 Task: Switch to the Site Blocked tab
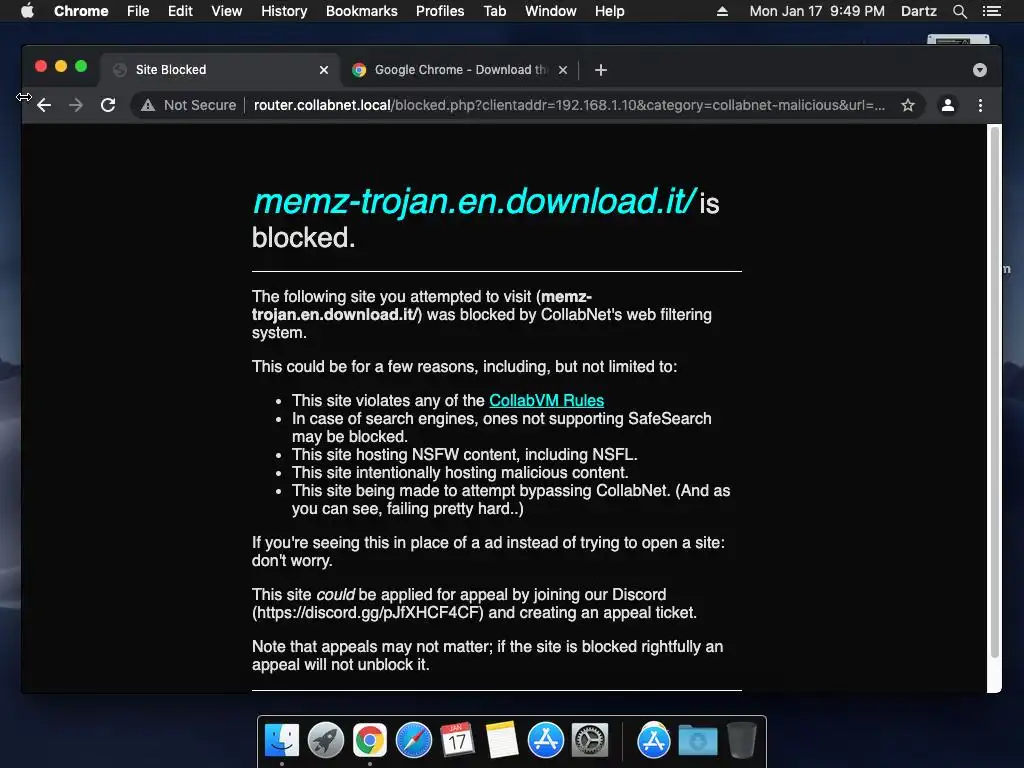pos(219,70)
